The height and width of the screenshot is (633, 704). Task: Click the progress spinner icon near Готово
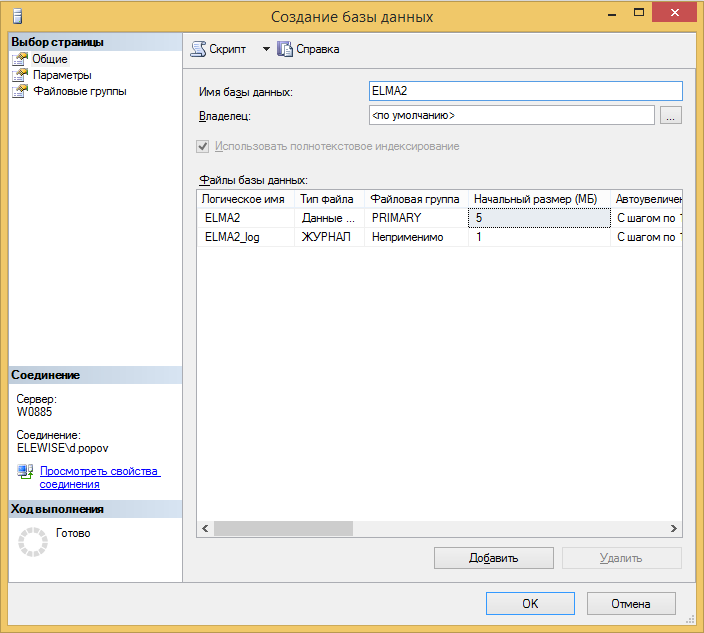point(33,542)
